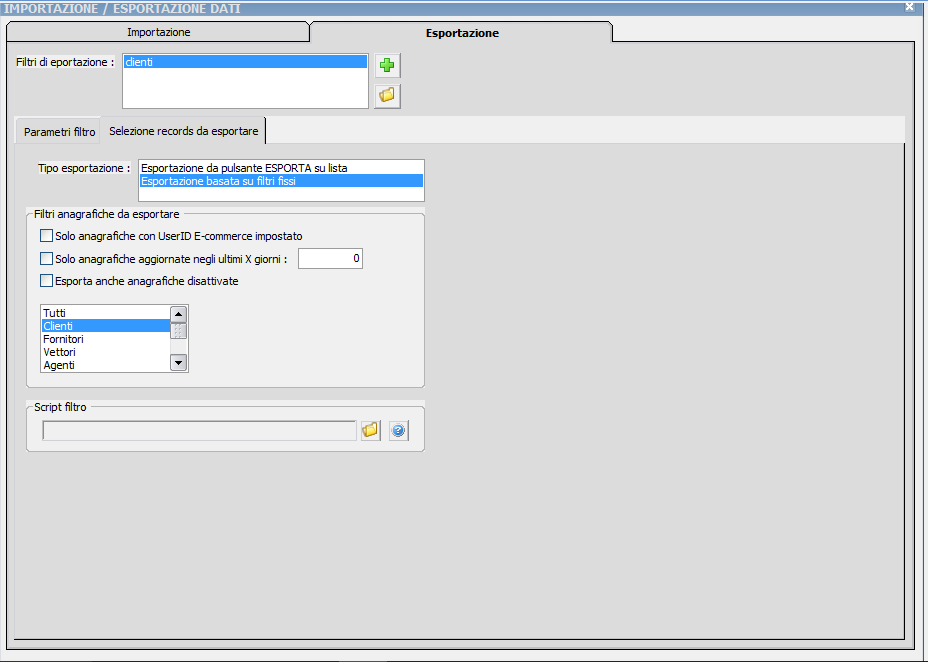Choose Esportazione da pulsante ESPORTA su lista
The height and width of the screenshot is (662, 928).
click(281, 168)
